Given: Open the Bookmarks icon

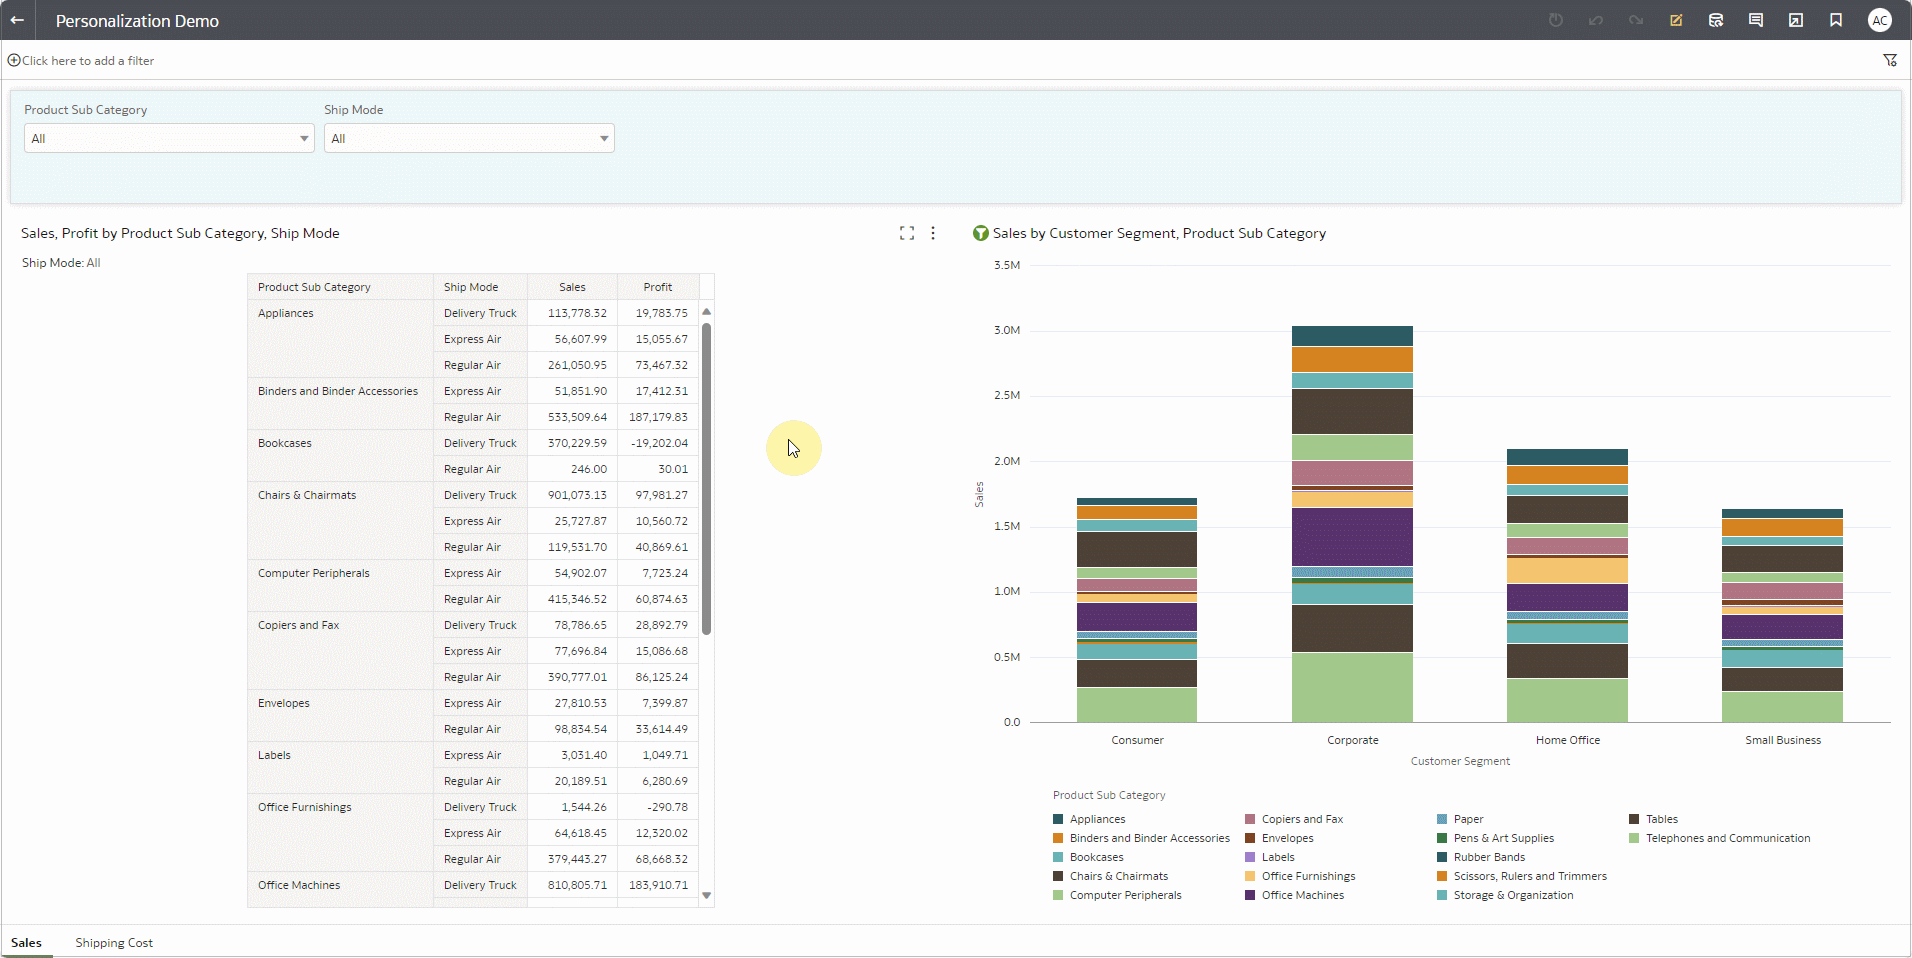Looking at the screenshot, I should [x=1836, y=20].
